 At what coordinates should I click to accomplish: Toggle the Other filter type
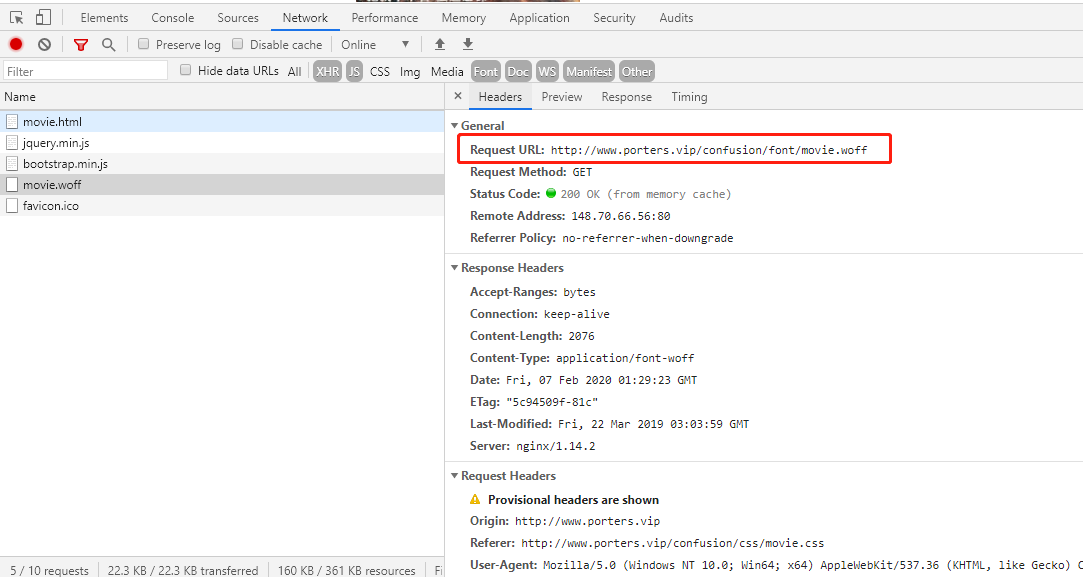point(637,71)
